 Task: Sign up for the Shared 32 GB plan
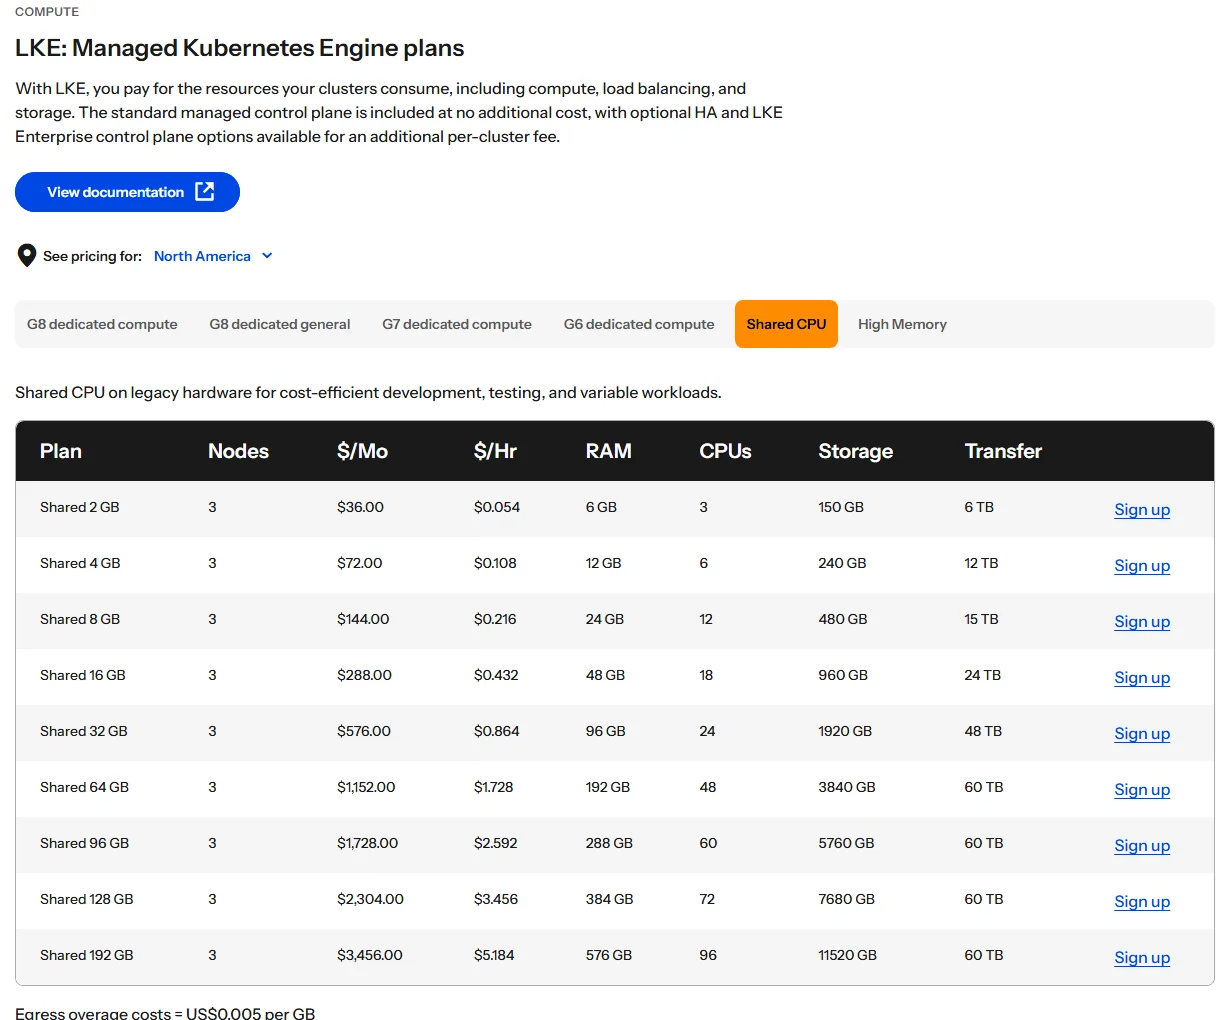[x=1142, y=733]
